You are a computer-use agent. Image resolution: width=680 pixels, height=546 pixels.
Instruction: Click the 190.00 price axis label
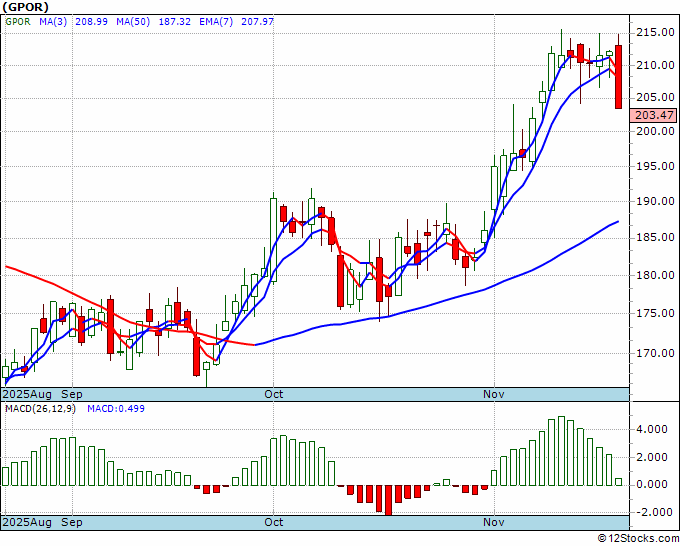(655, 202)
